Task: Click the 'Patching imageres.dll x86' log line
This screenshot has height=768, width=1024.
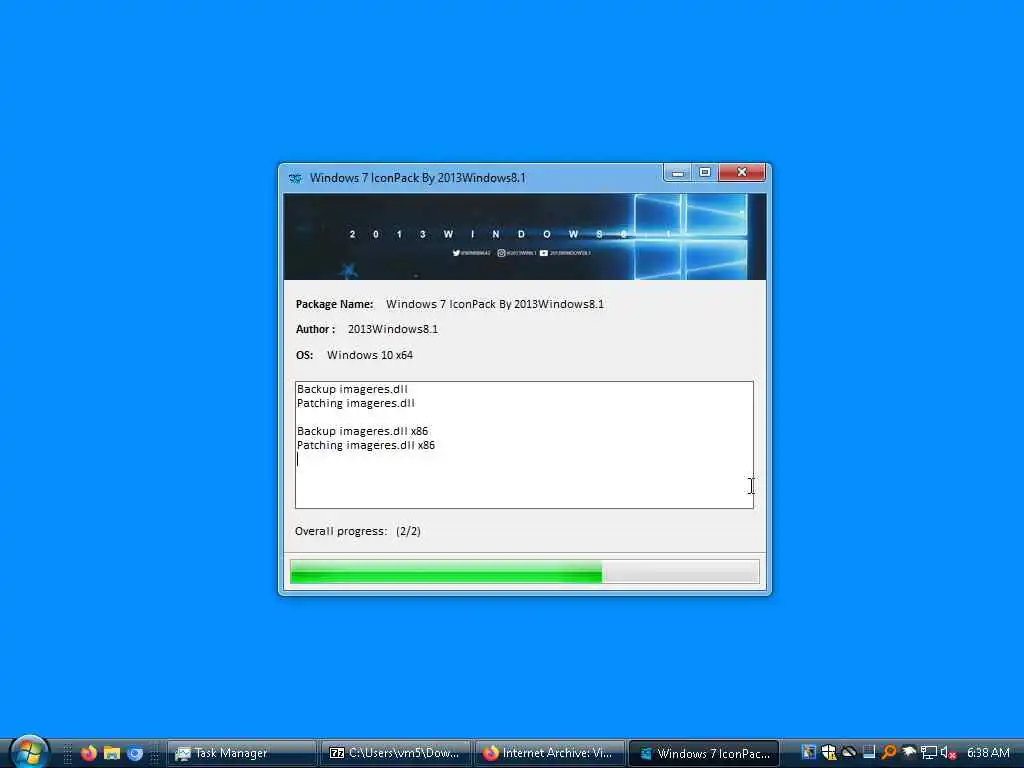Action: click(x=366, y=445)
